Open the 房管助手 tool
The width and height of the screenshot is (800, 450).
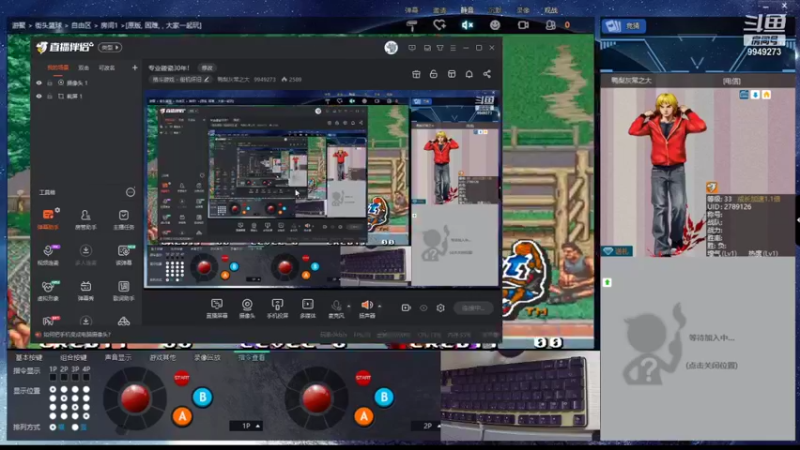click(x=85, y=219)
